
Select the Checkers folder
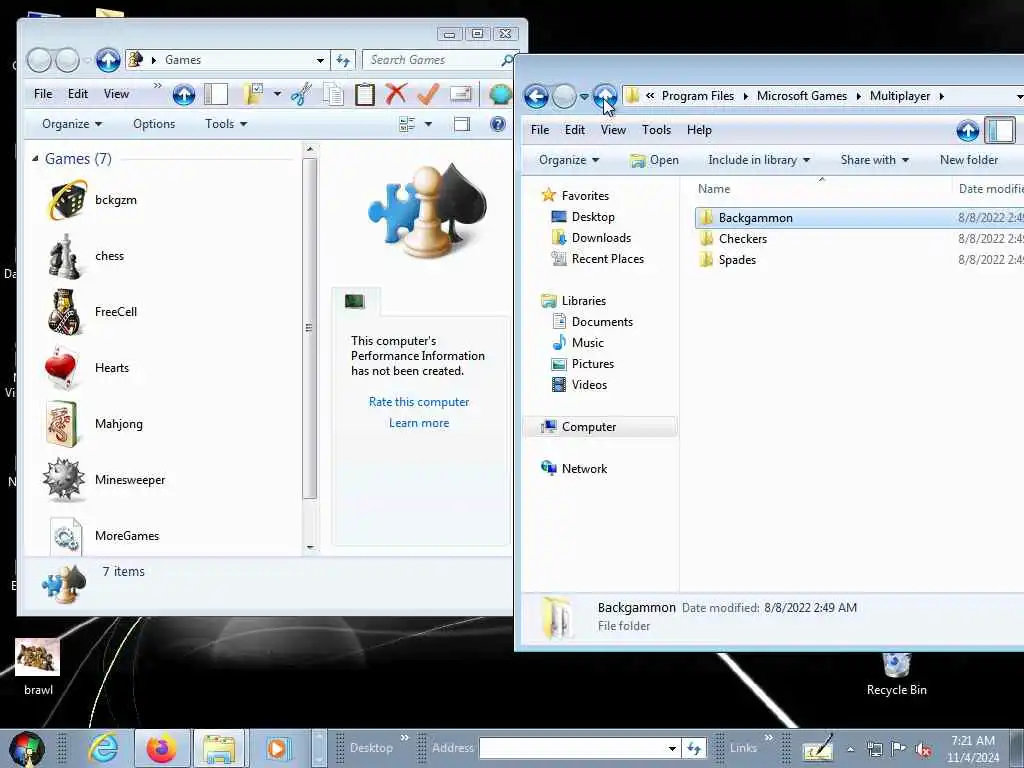pos(743,239)
